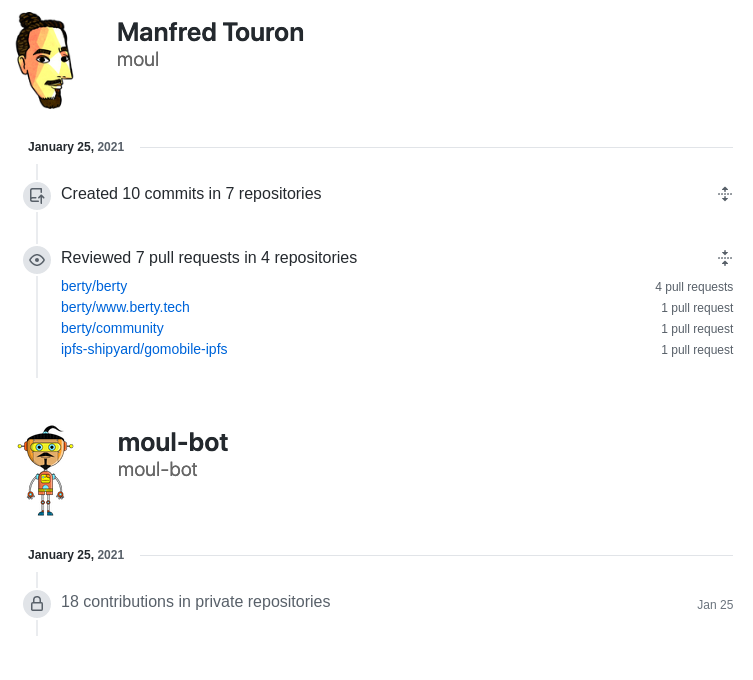Click the commits push icon
Screen dimensions: 753x680
point(37,196)
